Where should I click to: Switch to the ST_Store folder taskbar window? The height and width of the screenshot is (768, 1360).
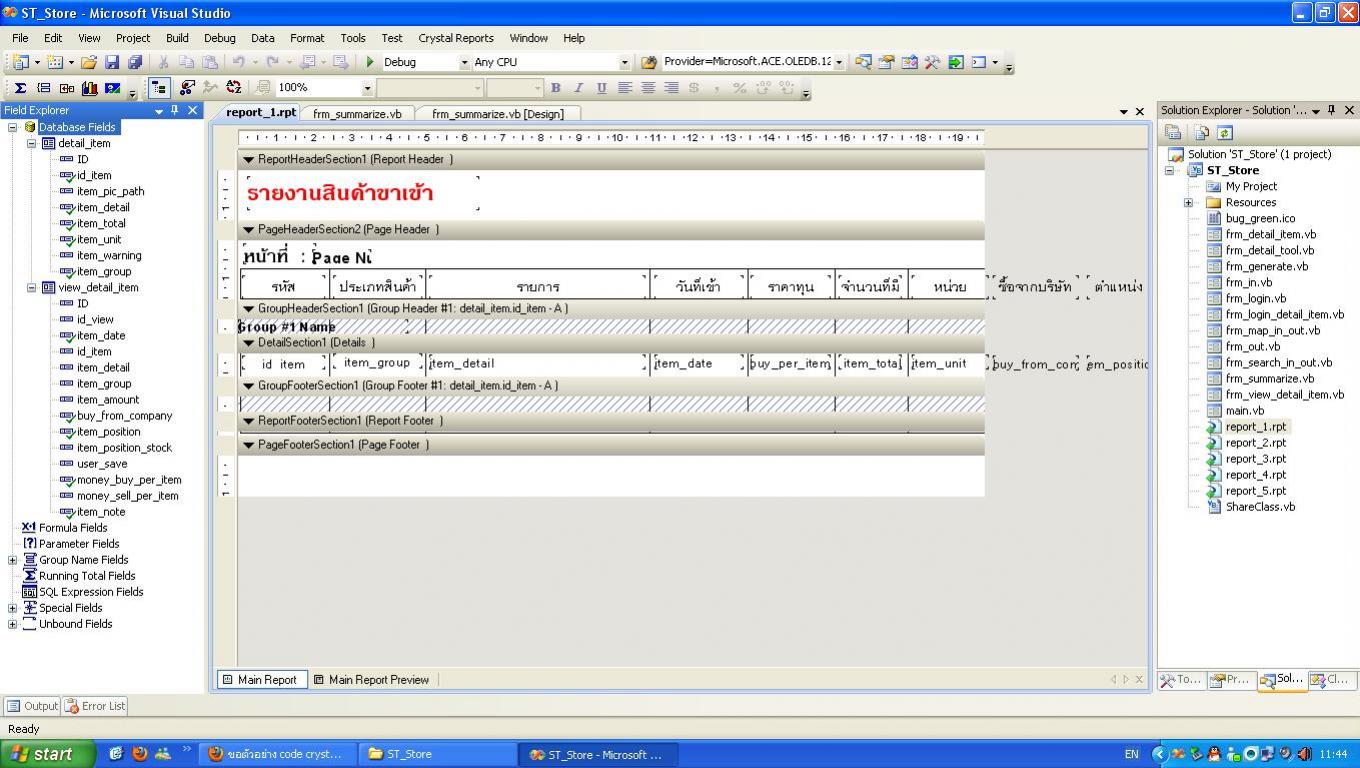(437, 754)
